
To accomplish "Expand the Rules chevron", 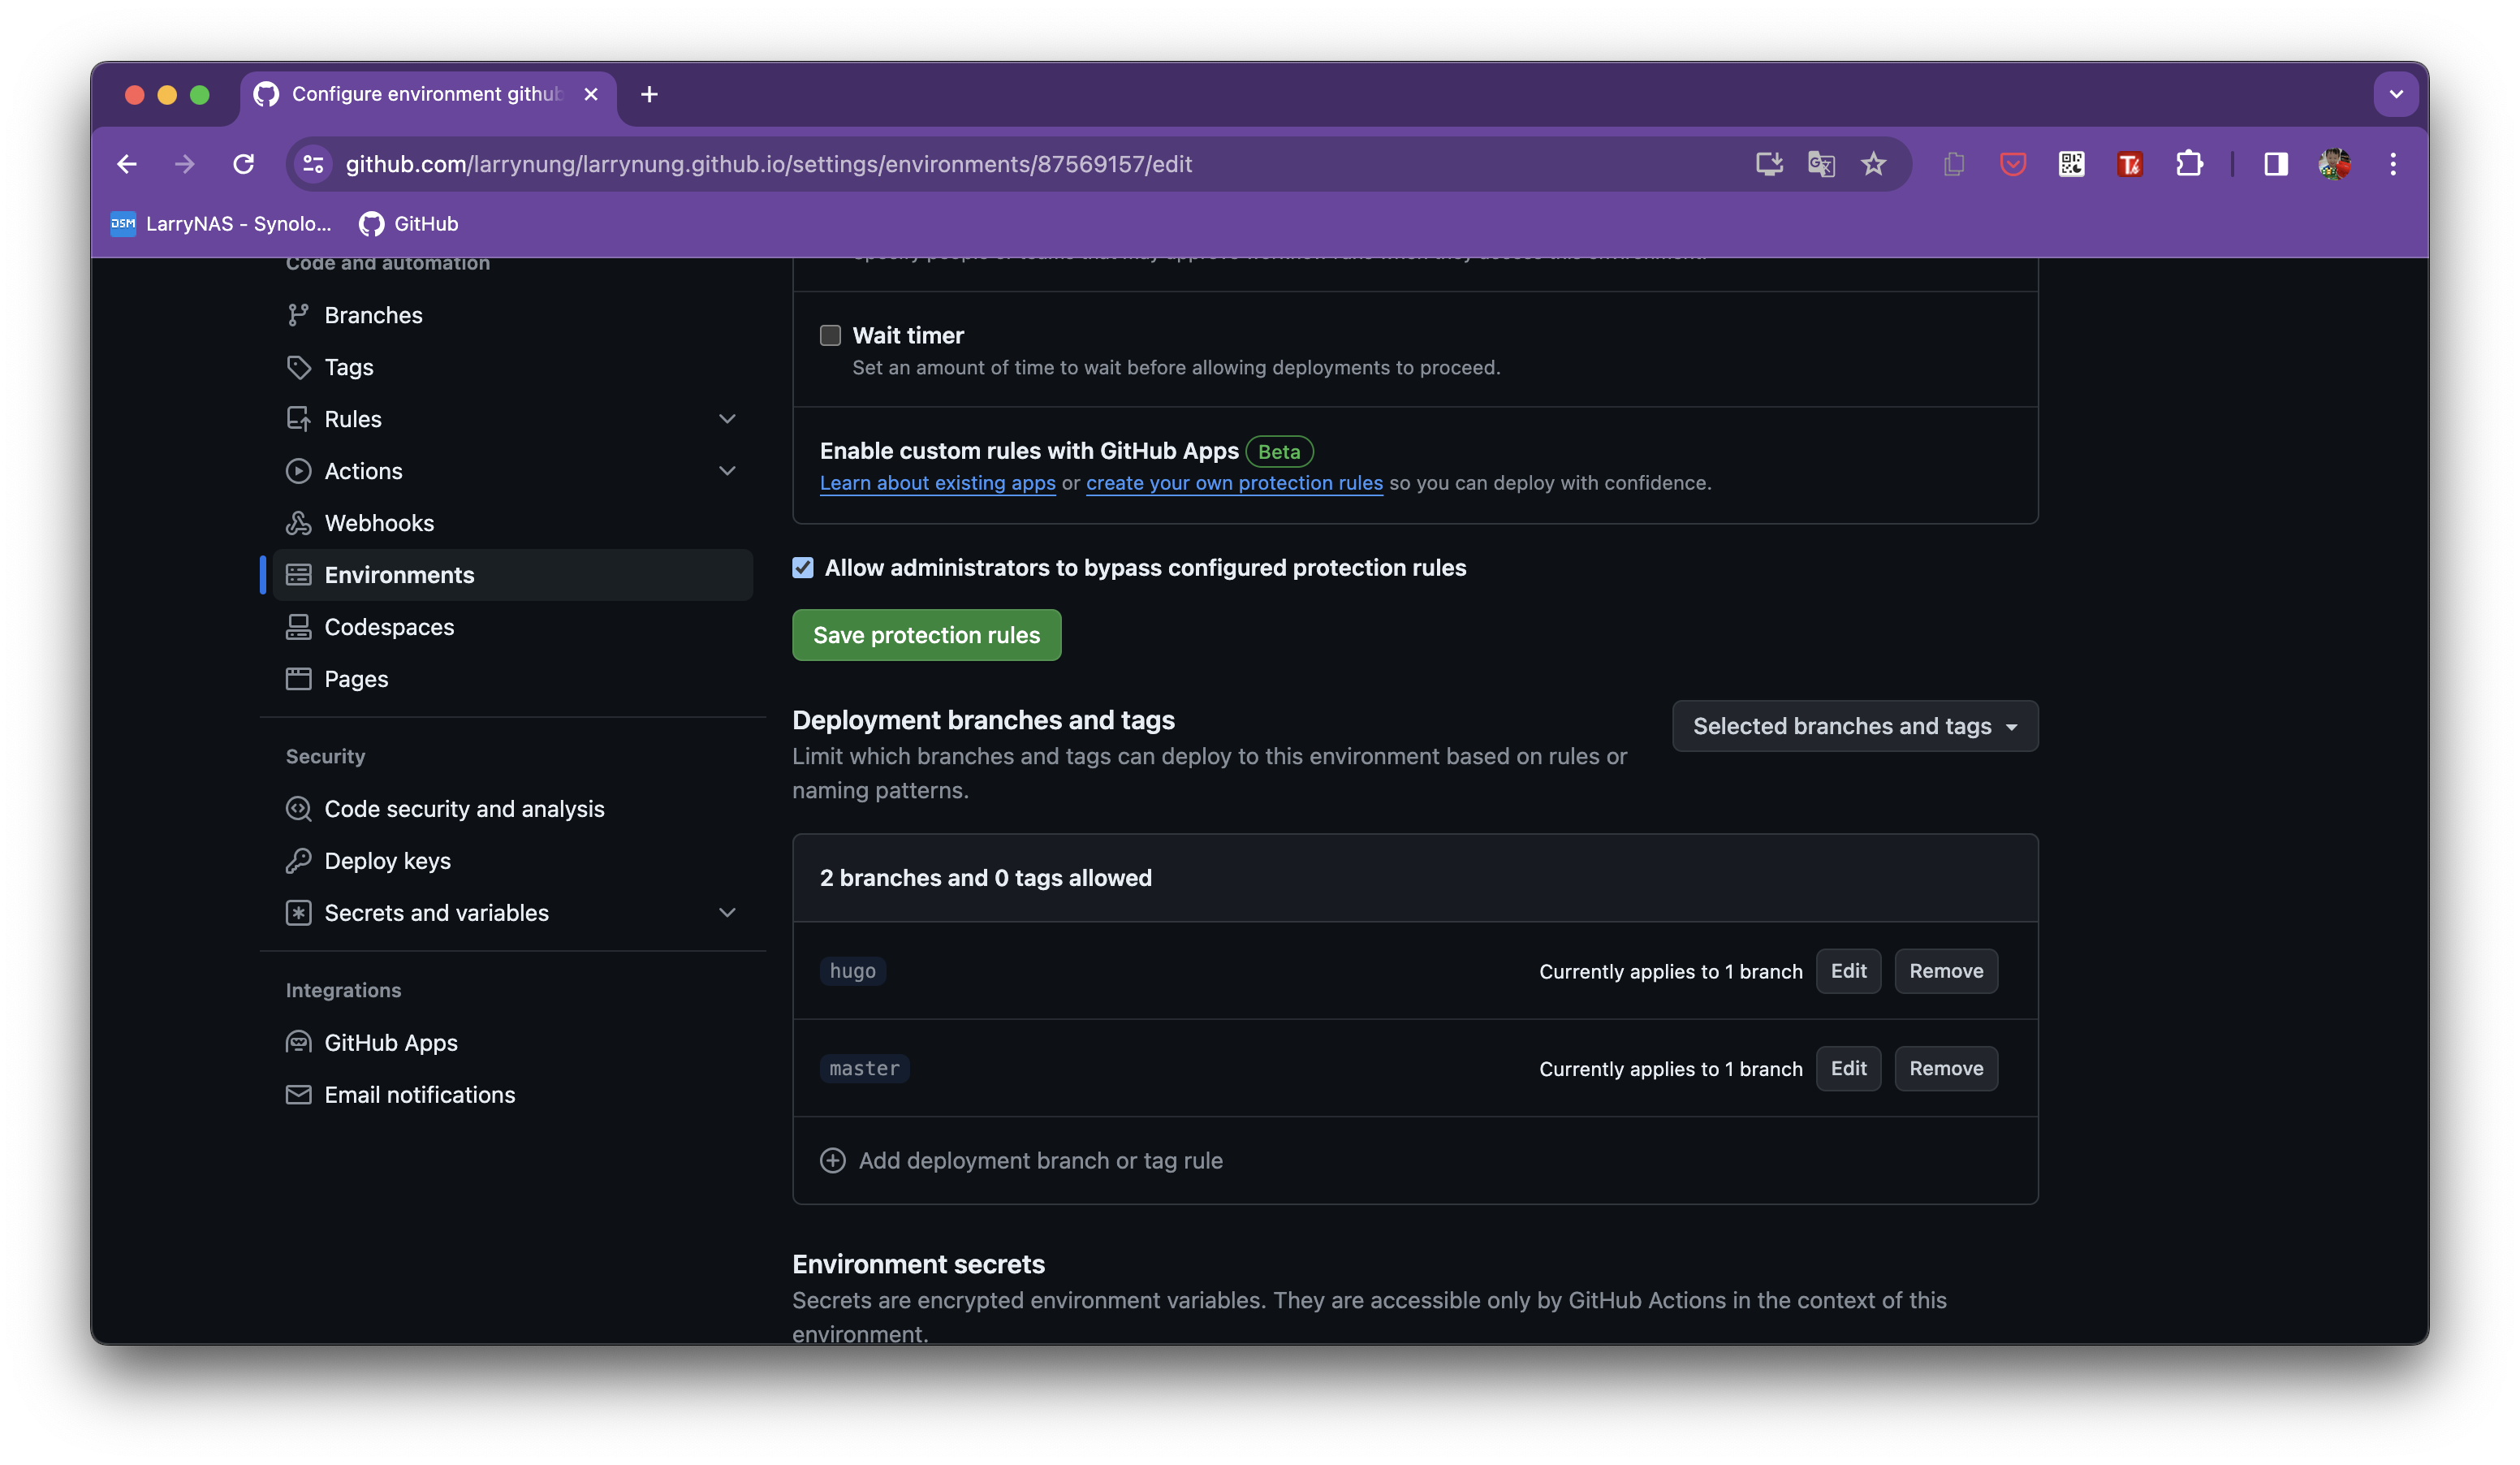I will pos(727,419).
